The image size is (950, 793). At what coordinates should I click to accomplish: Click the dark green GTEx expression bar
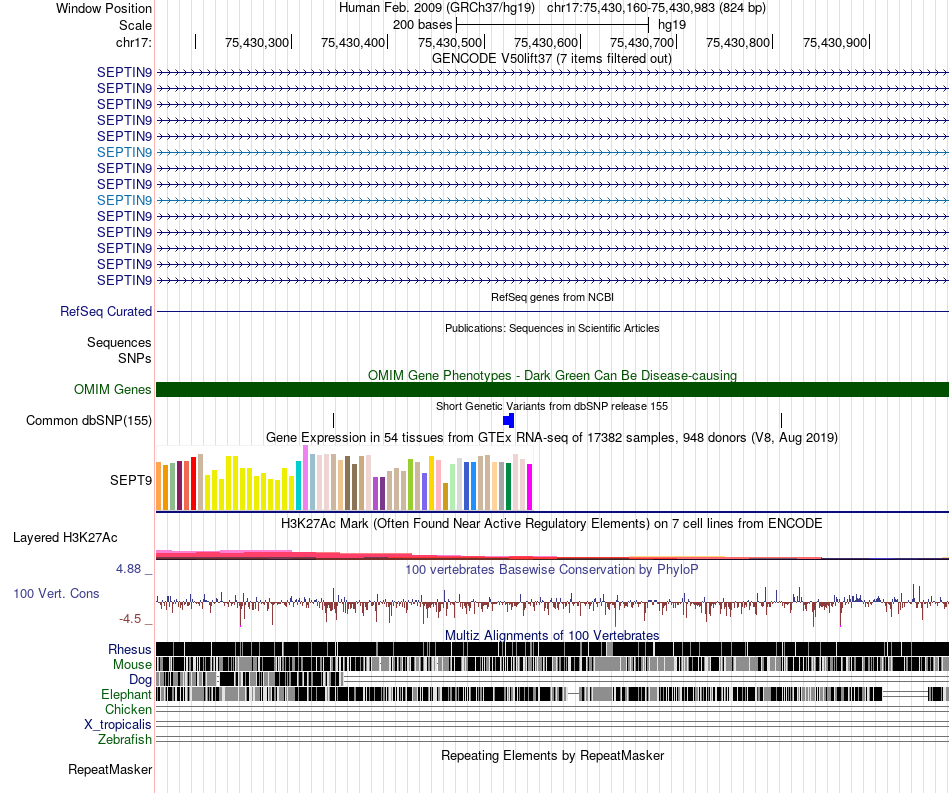point(509,486)
